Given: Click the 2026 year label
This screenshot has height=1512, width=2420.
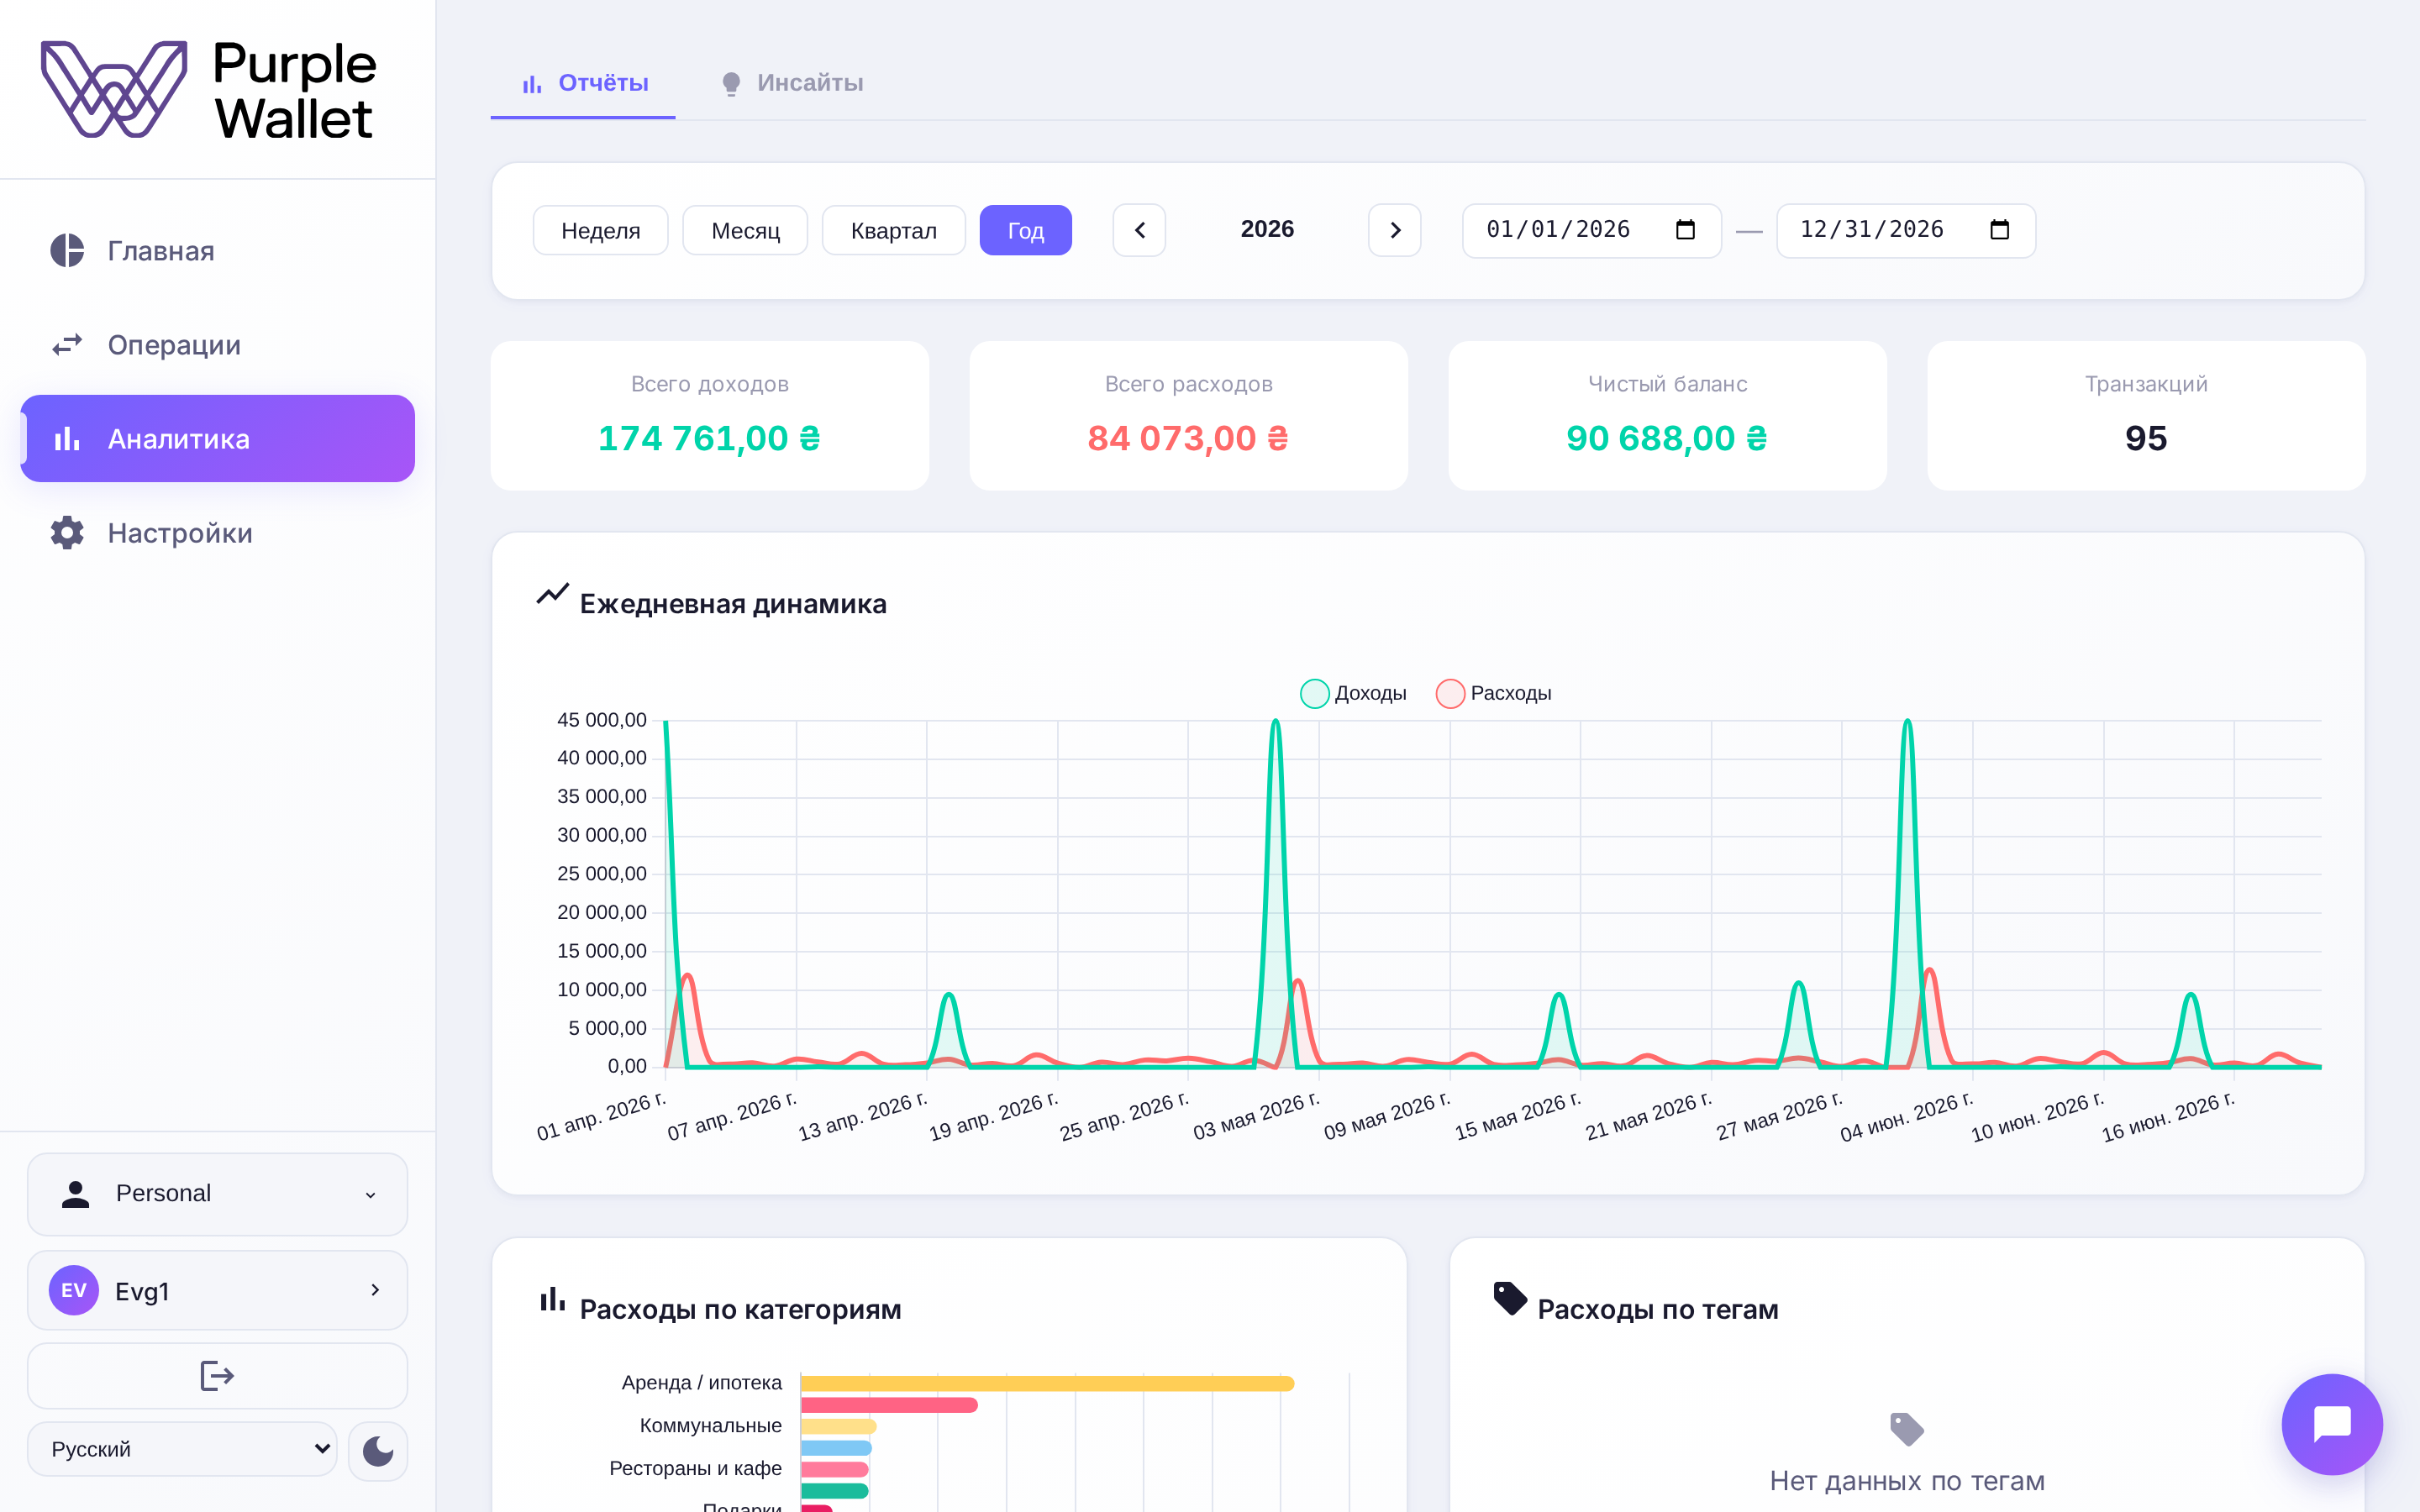Looking at the screenshot, I should pyautogui.click(x=1267, y=229).
